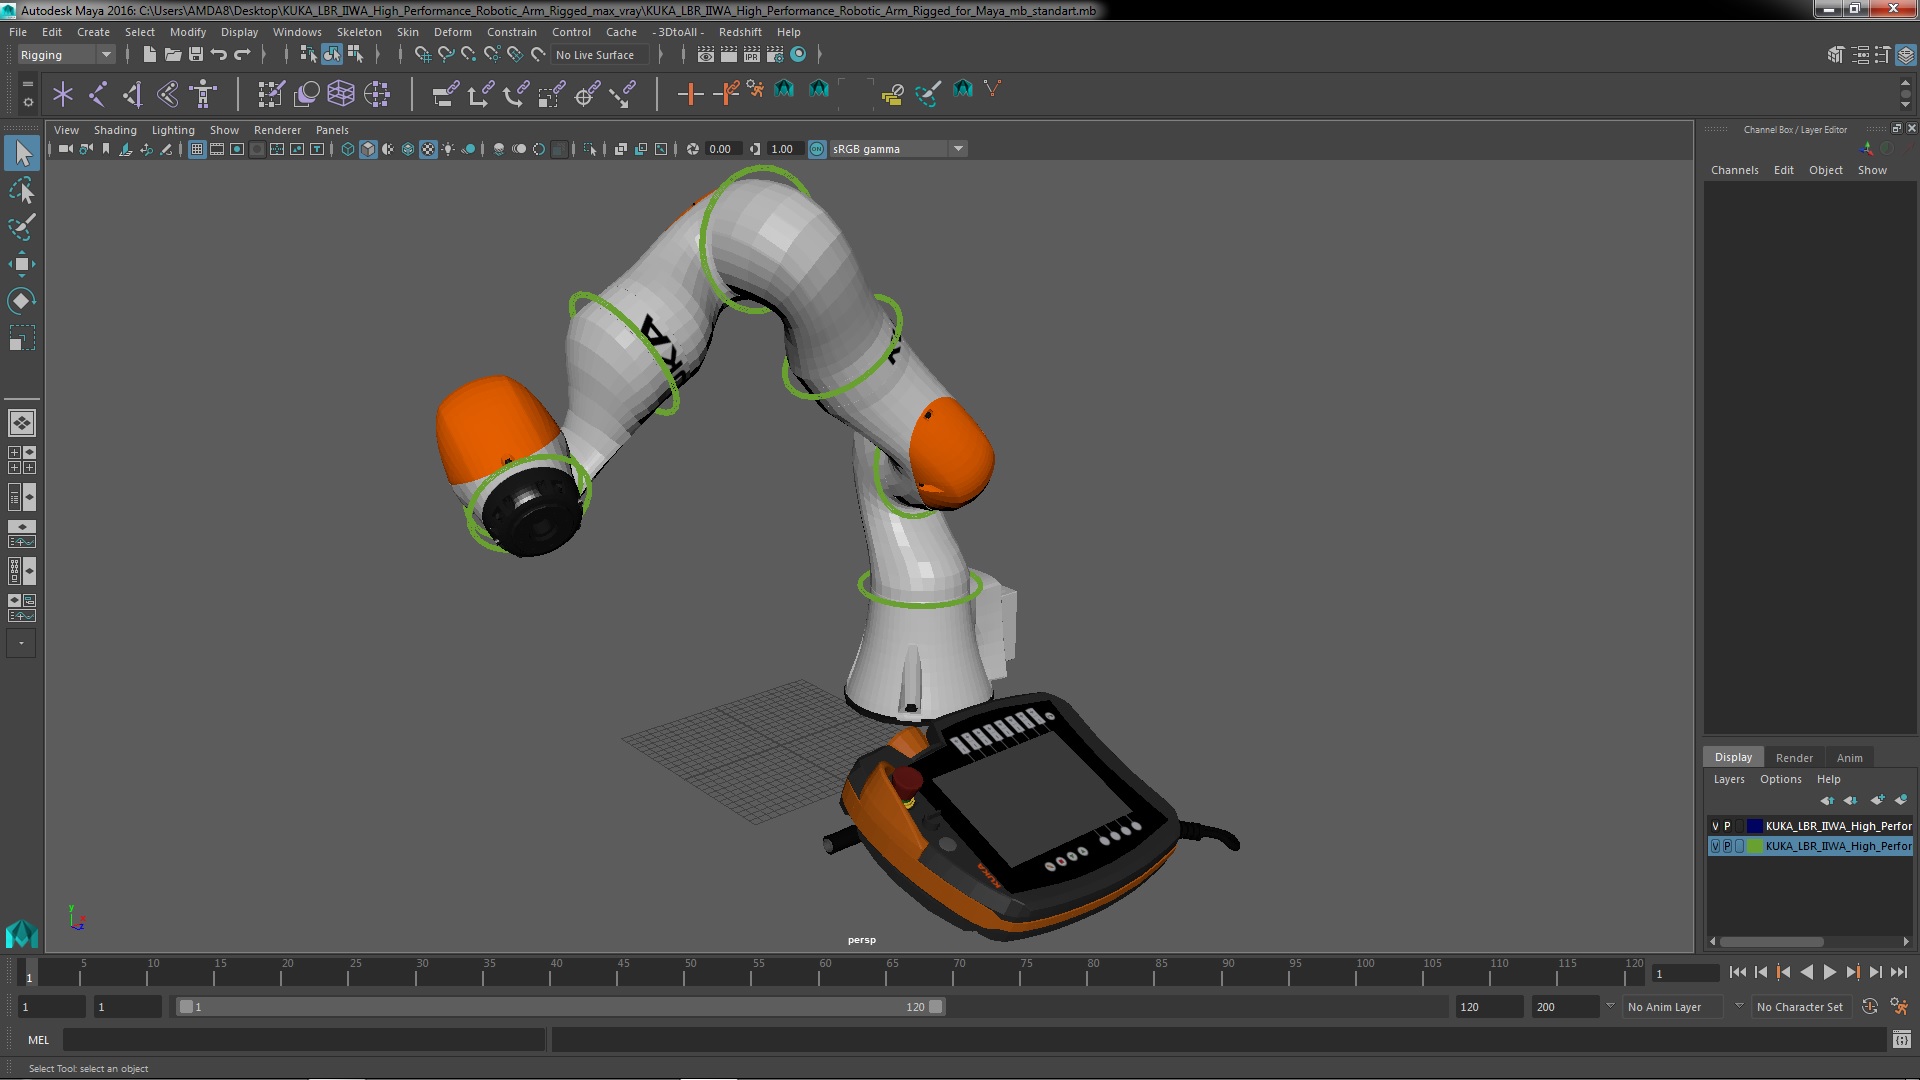Toggle Auto Keyframe button
This screenshot has height=1080, width=1920.
1869,1007
